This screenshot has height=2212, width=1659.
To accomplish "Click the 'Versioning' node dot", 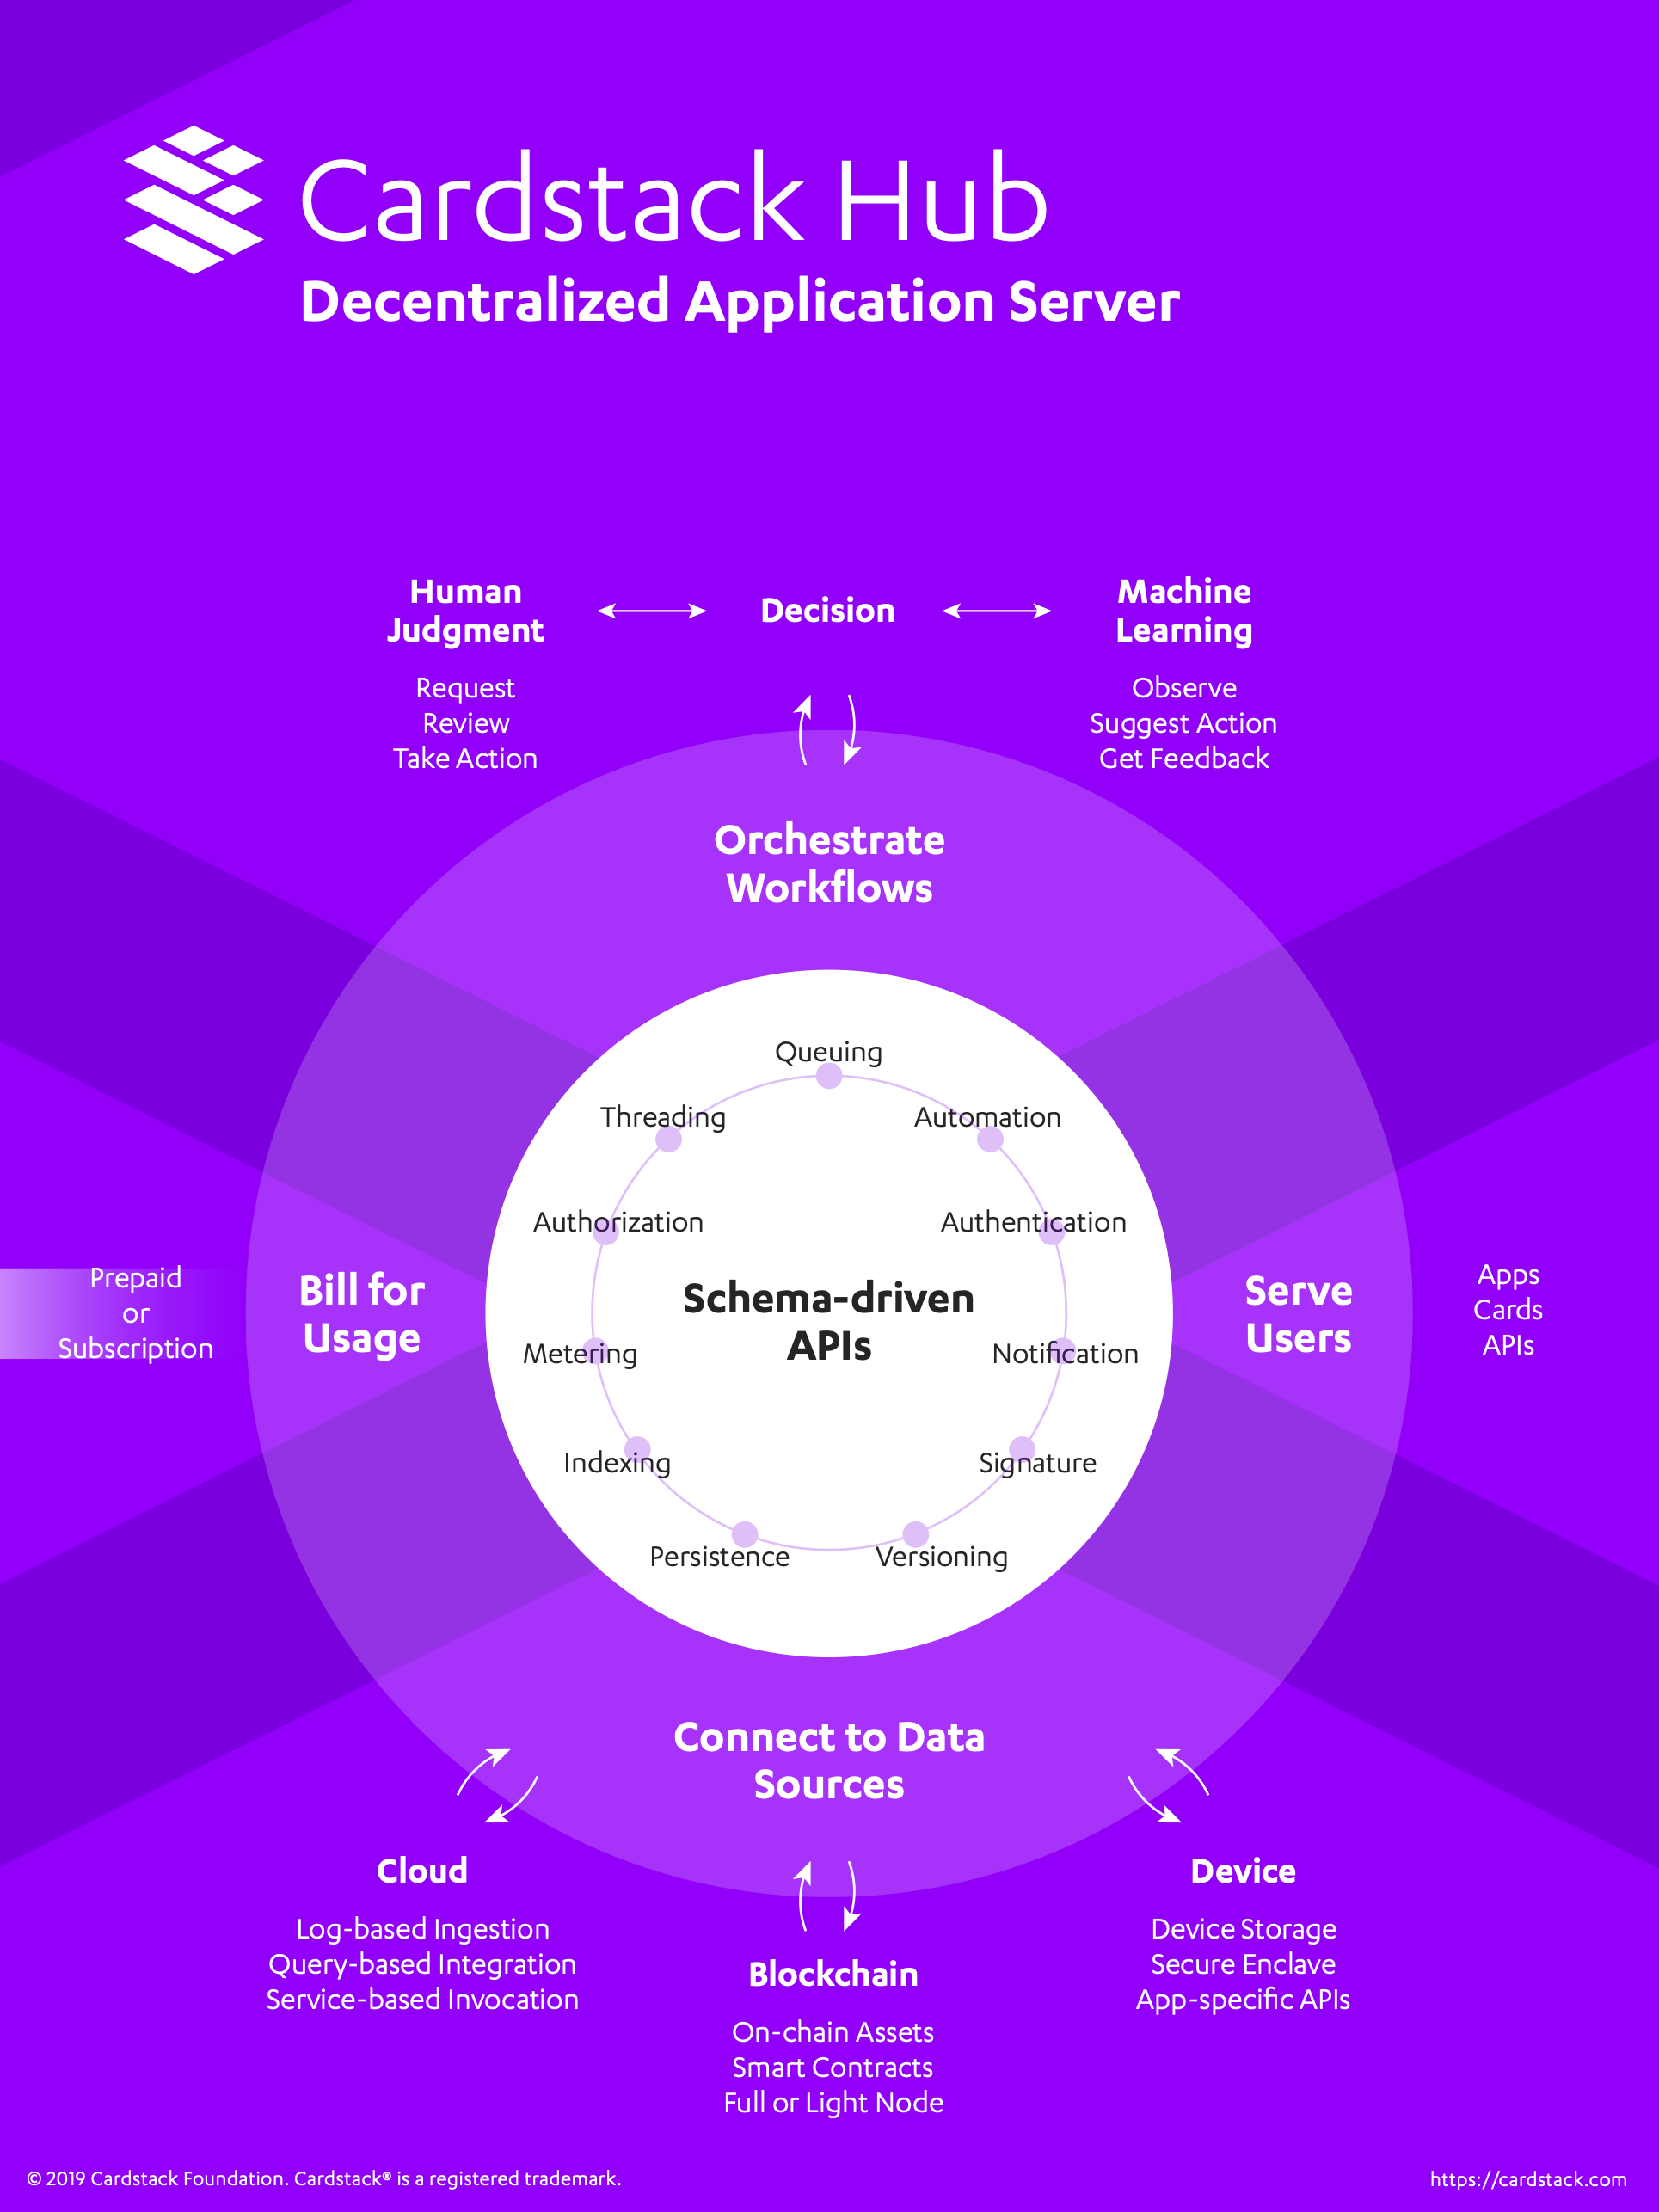I will pos(915,1534).
